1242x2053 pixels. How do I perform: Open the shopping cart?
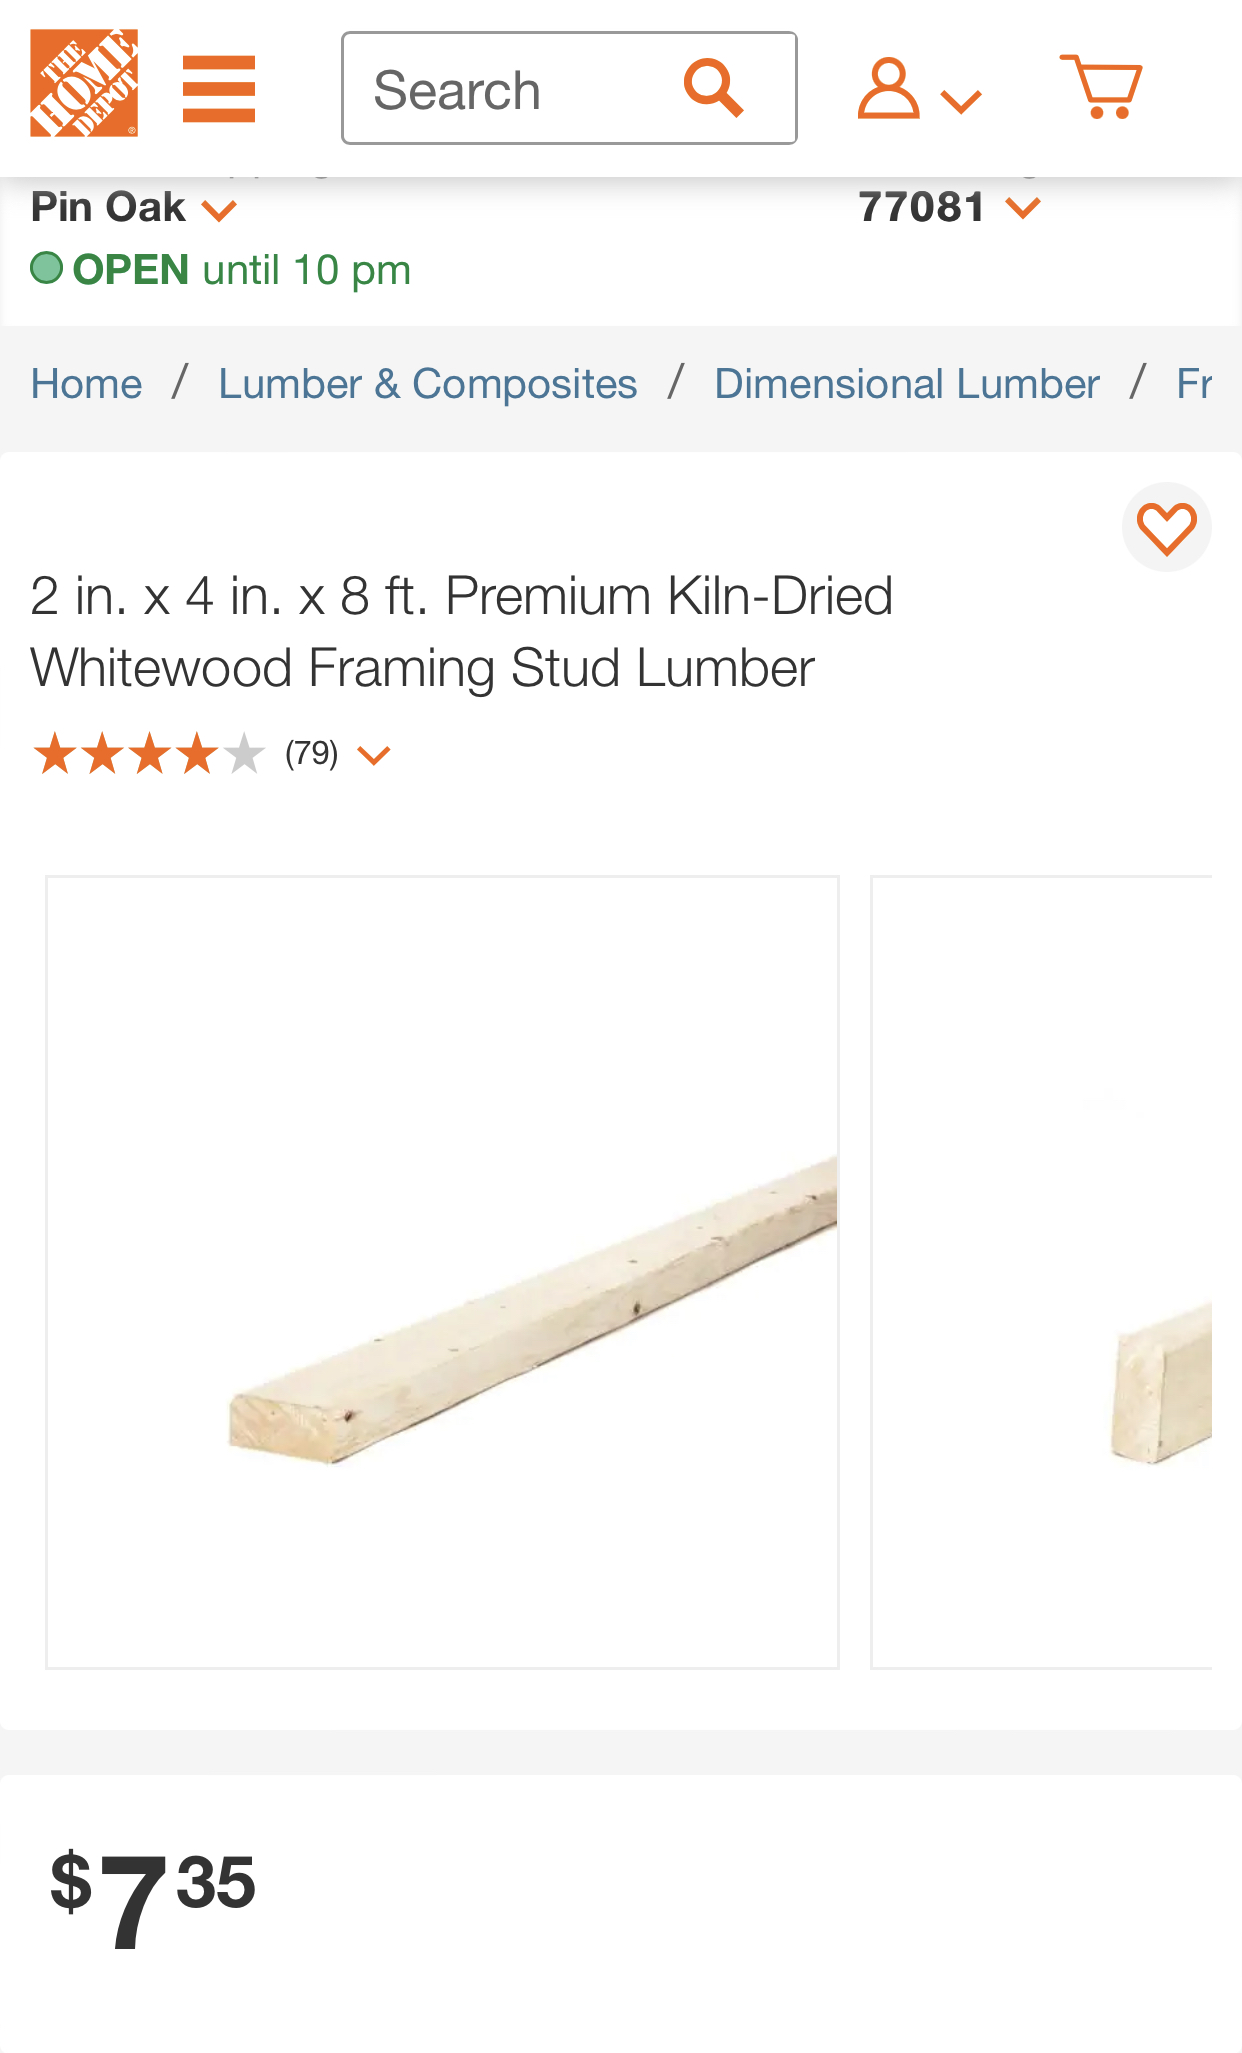click(1101, 86)
